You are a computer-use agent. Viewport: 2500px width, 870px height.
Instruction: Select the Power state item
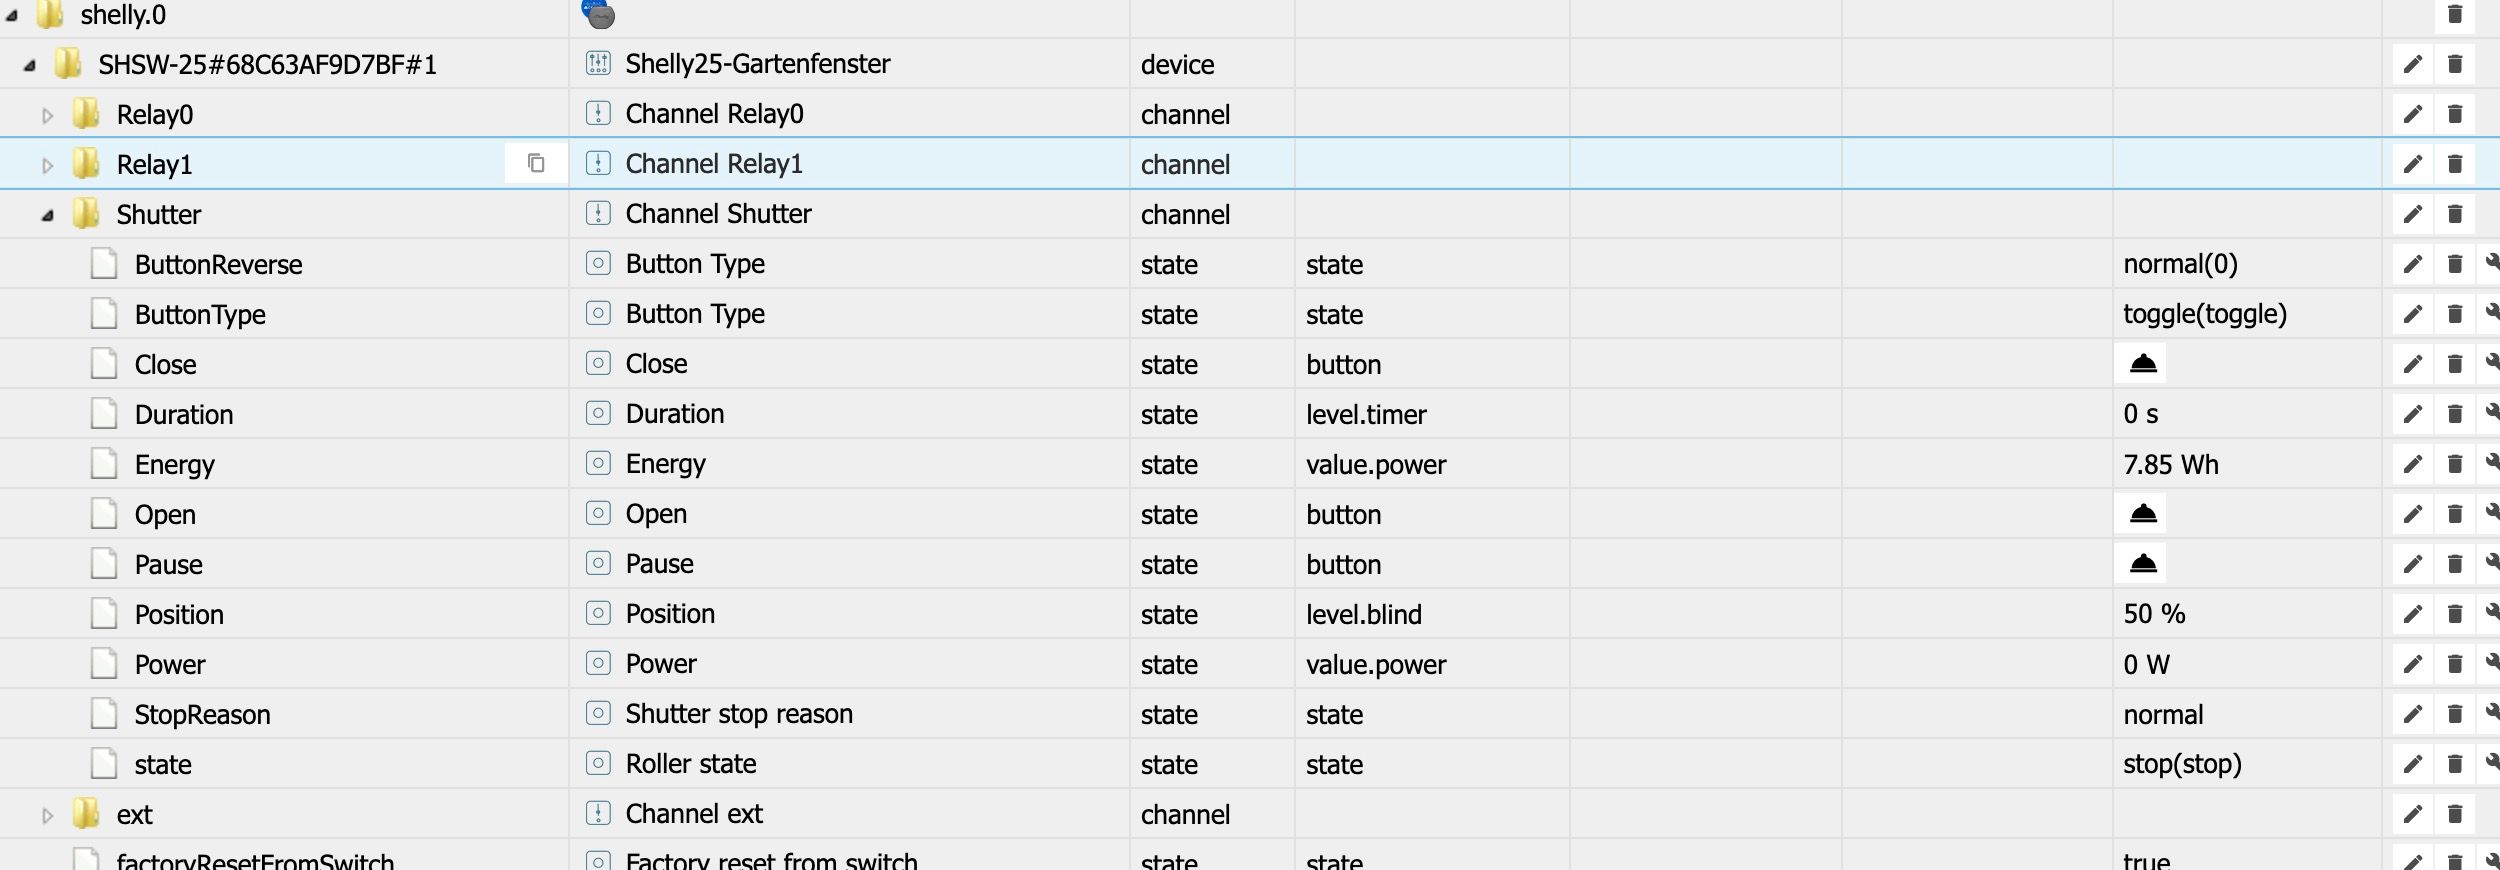coord(170,664)
